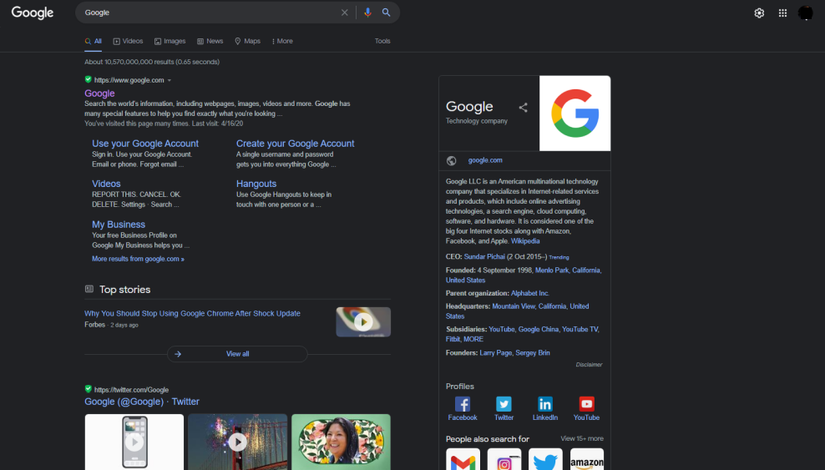The image size is (825, 470).
Task: Open the Hangouts sitelink
Action: tap(256, 184)
